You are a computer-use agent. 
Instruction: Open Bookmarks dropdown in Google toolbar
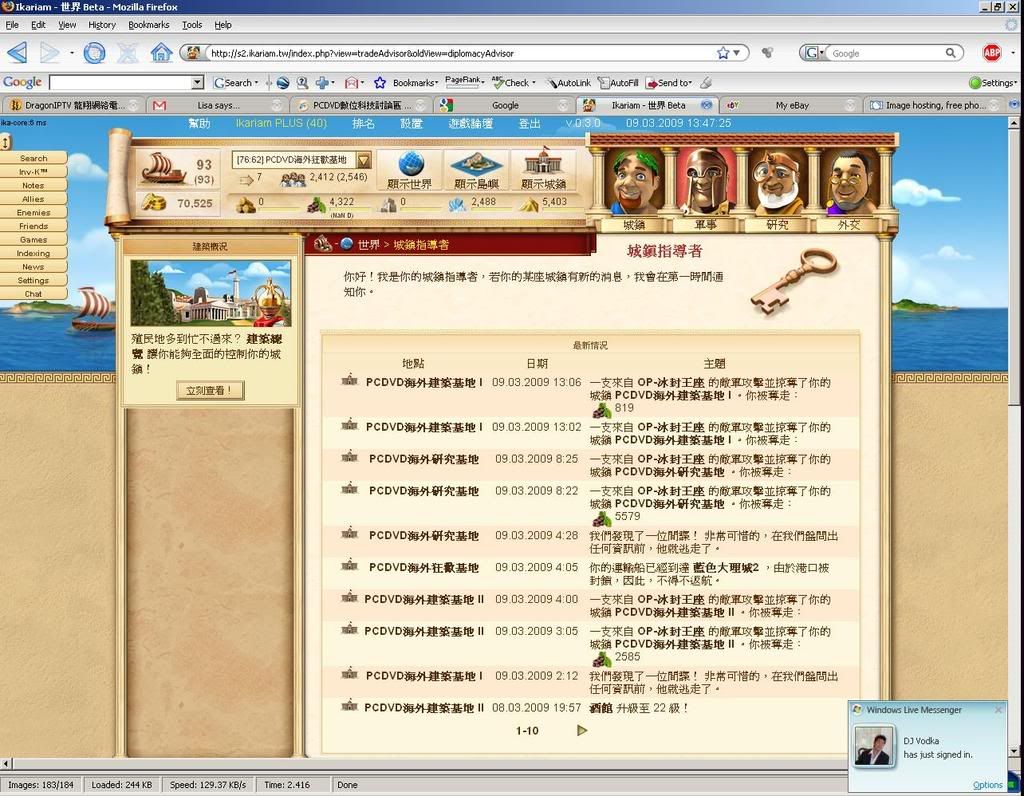(x=436, y=83)
